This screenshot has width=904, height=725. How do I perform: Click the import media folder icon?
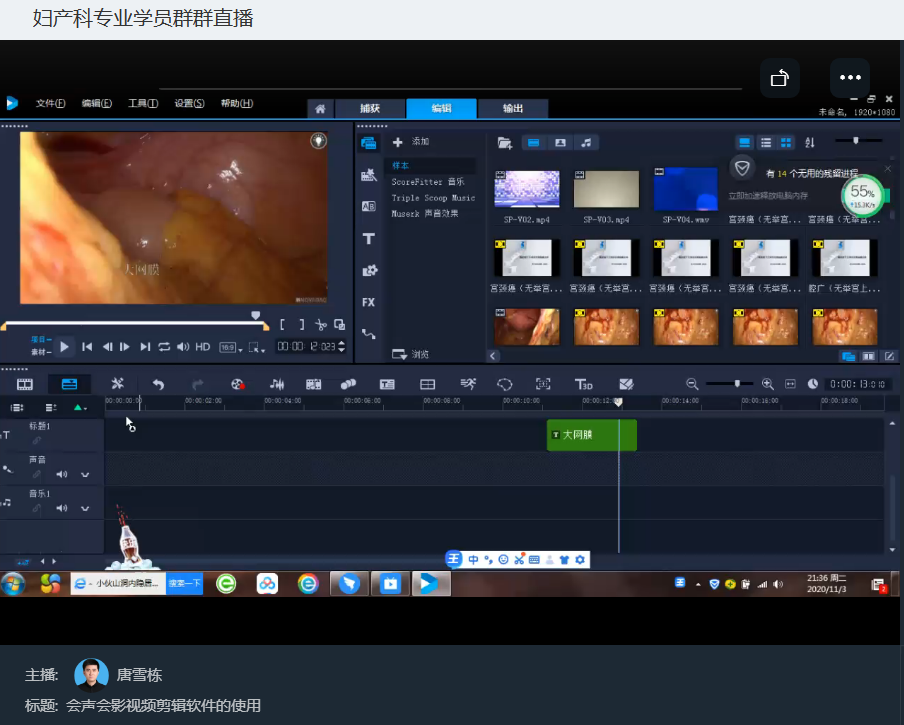click(x=504, y=143)
